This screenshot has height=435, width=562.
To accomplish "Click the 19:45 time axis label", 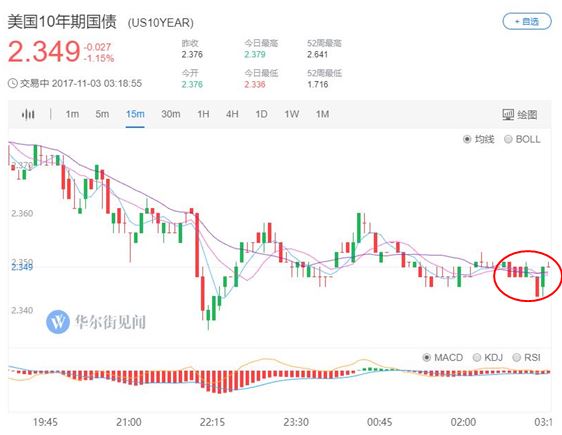I will pyautogui.click(x=45, y=422).
